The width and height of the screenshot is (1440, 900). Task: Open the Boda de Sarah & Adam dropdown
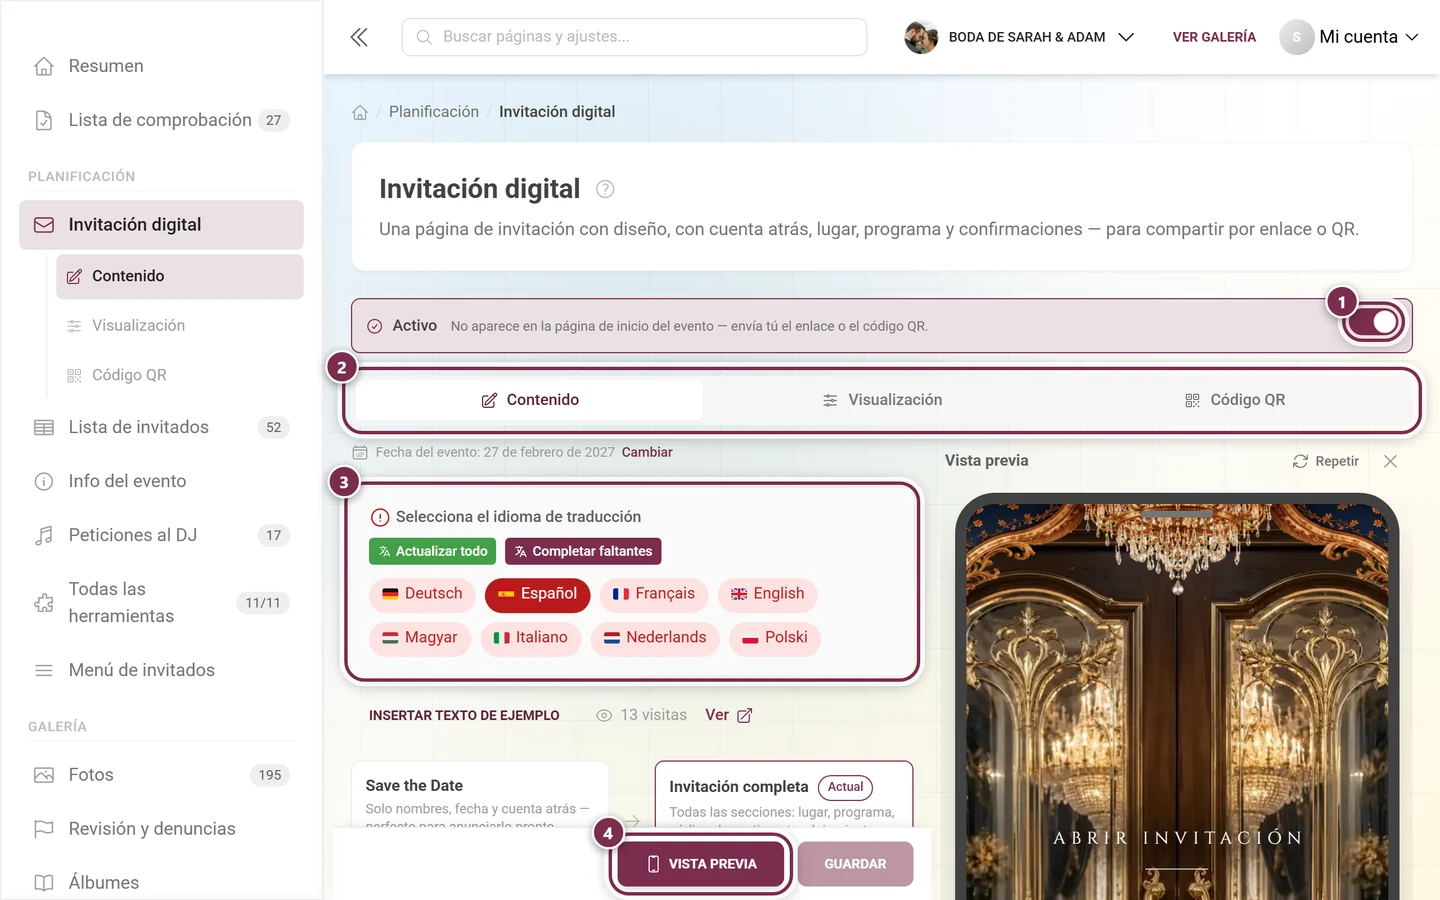tap(1019, 37)
